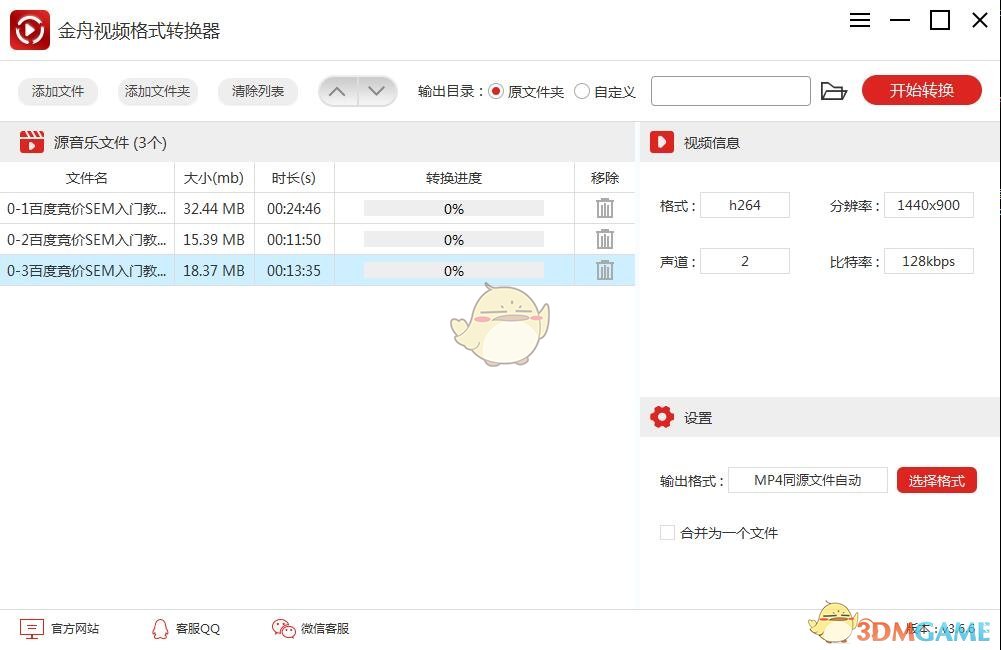Select the 原文件夹 output directory option
This screenshot has width=1001, height=650.
pyautogui.click(x=496, y=91)
